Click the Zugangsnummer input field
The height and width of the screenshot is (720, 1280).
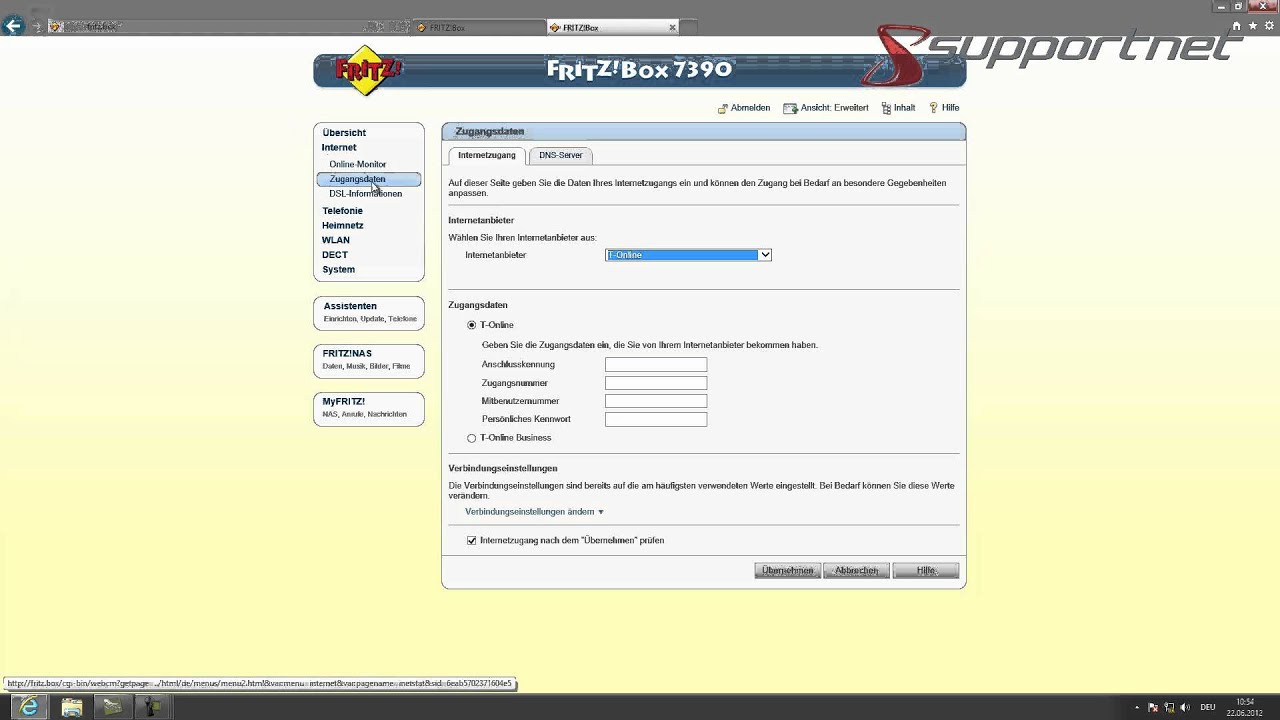[656, 383]
